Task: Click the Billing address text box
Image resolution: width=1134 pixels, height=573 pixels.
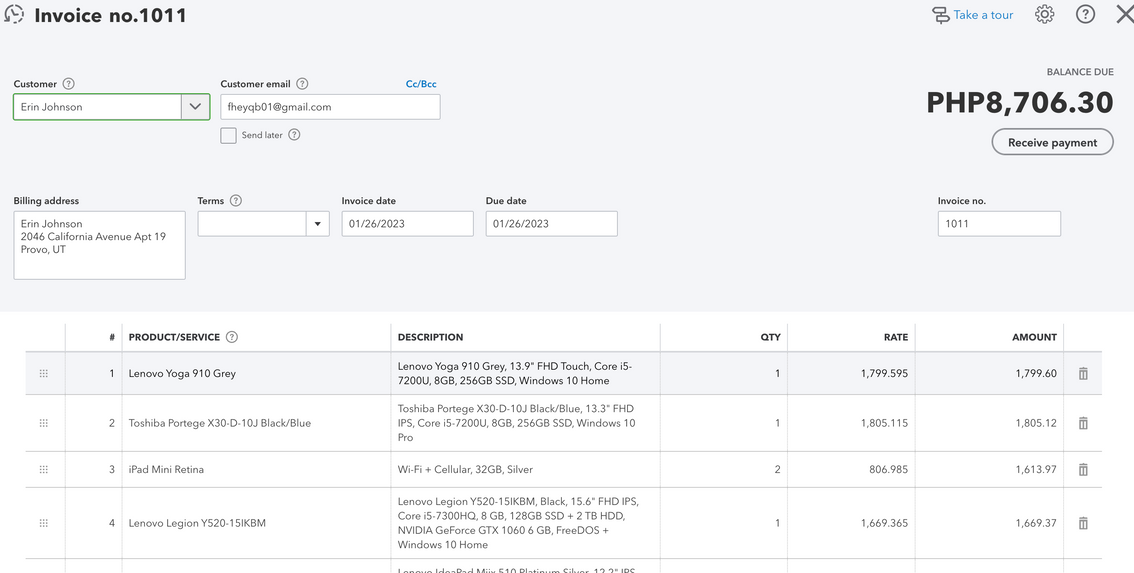Action: click(100, 245)
